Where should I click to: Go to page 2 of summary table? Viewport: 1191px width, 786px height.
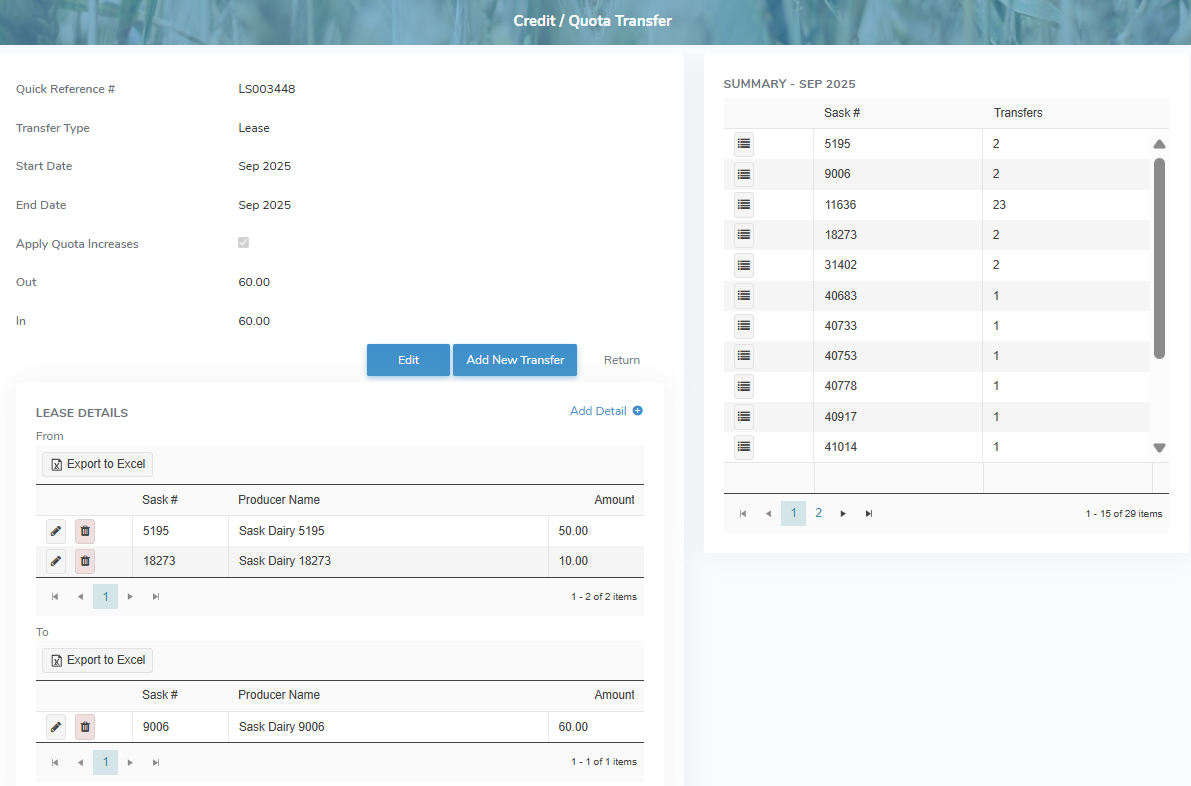coord(818,513)
